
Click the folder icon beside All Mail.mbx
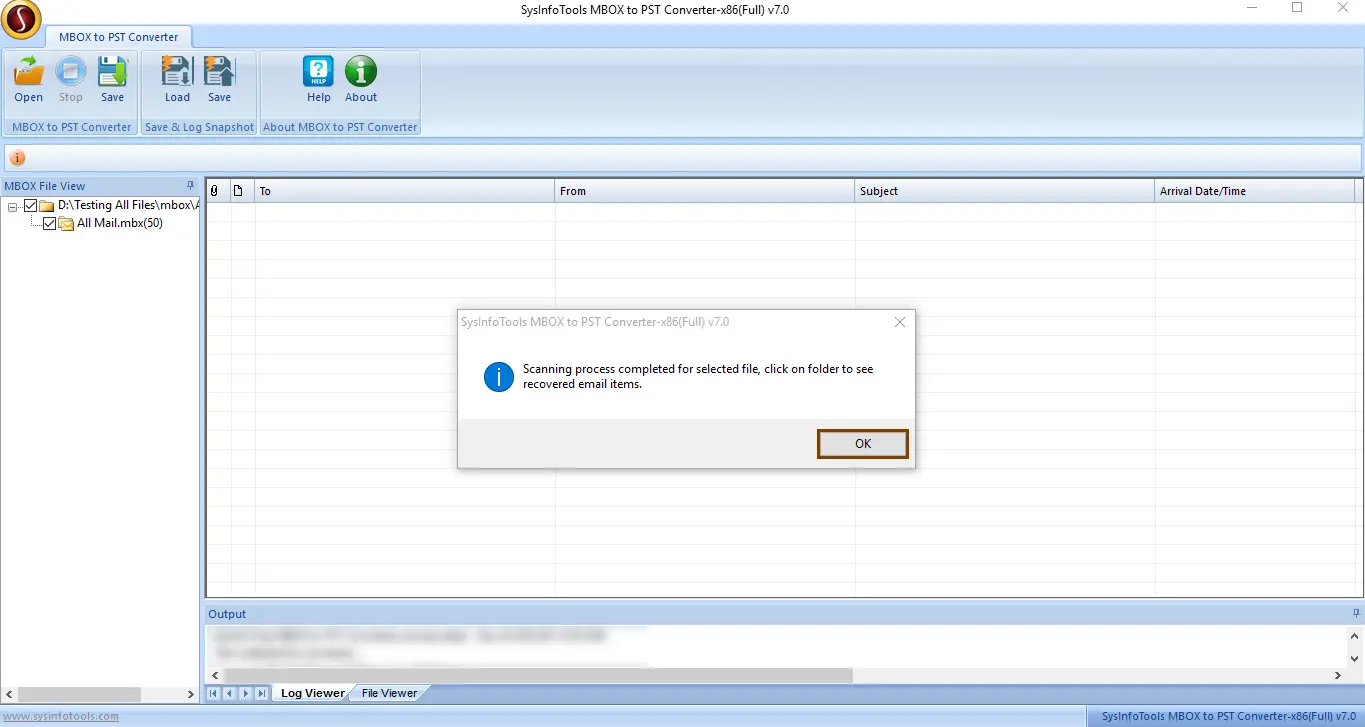coord(66,224)
